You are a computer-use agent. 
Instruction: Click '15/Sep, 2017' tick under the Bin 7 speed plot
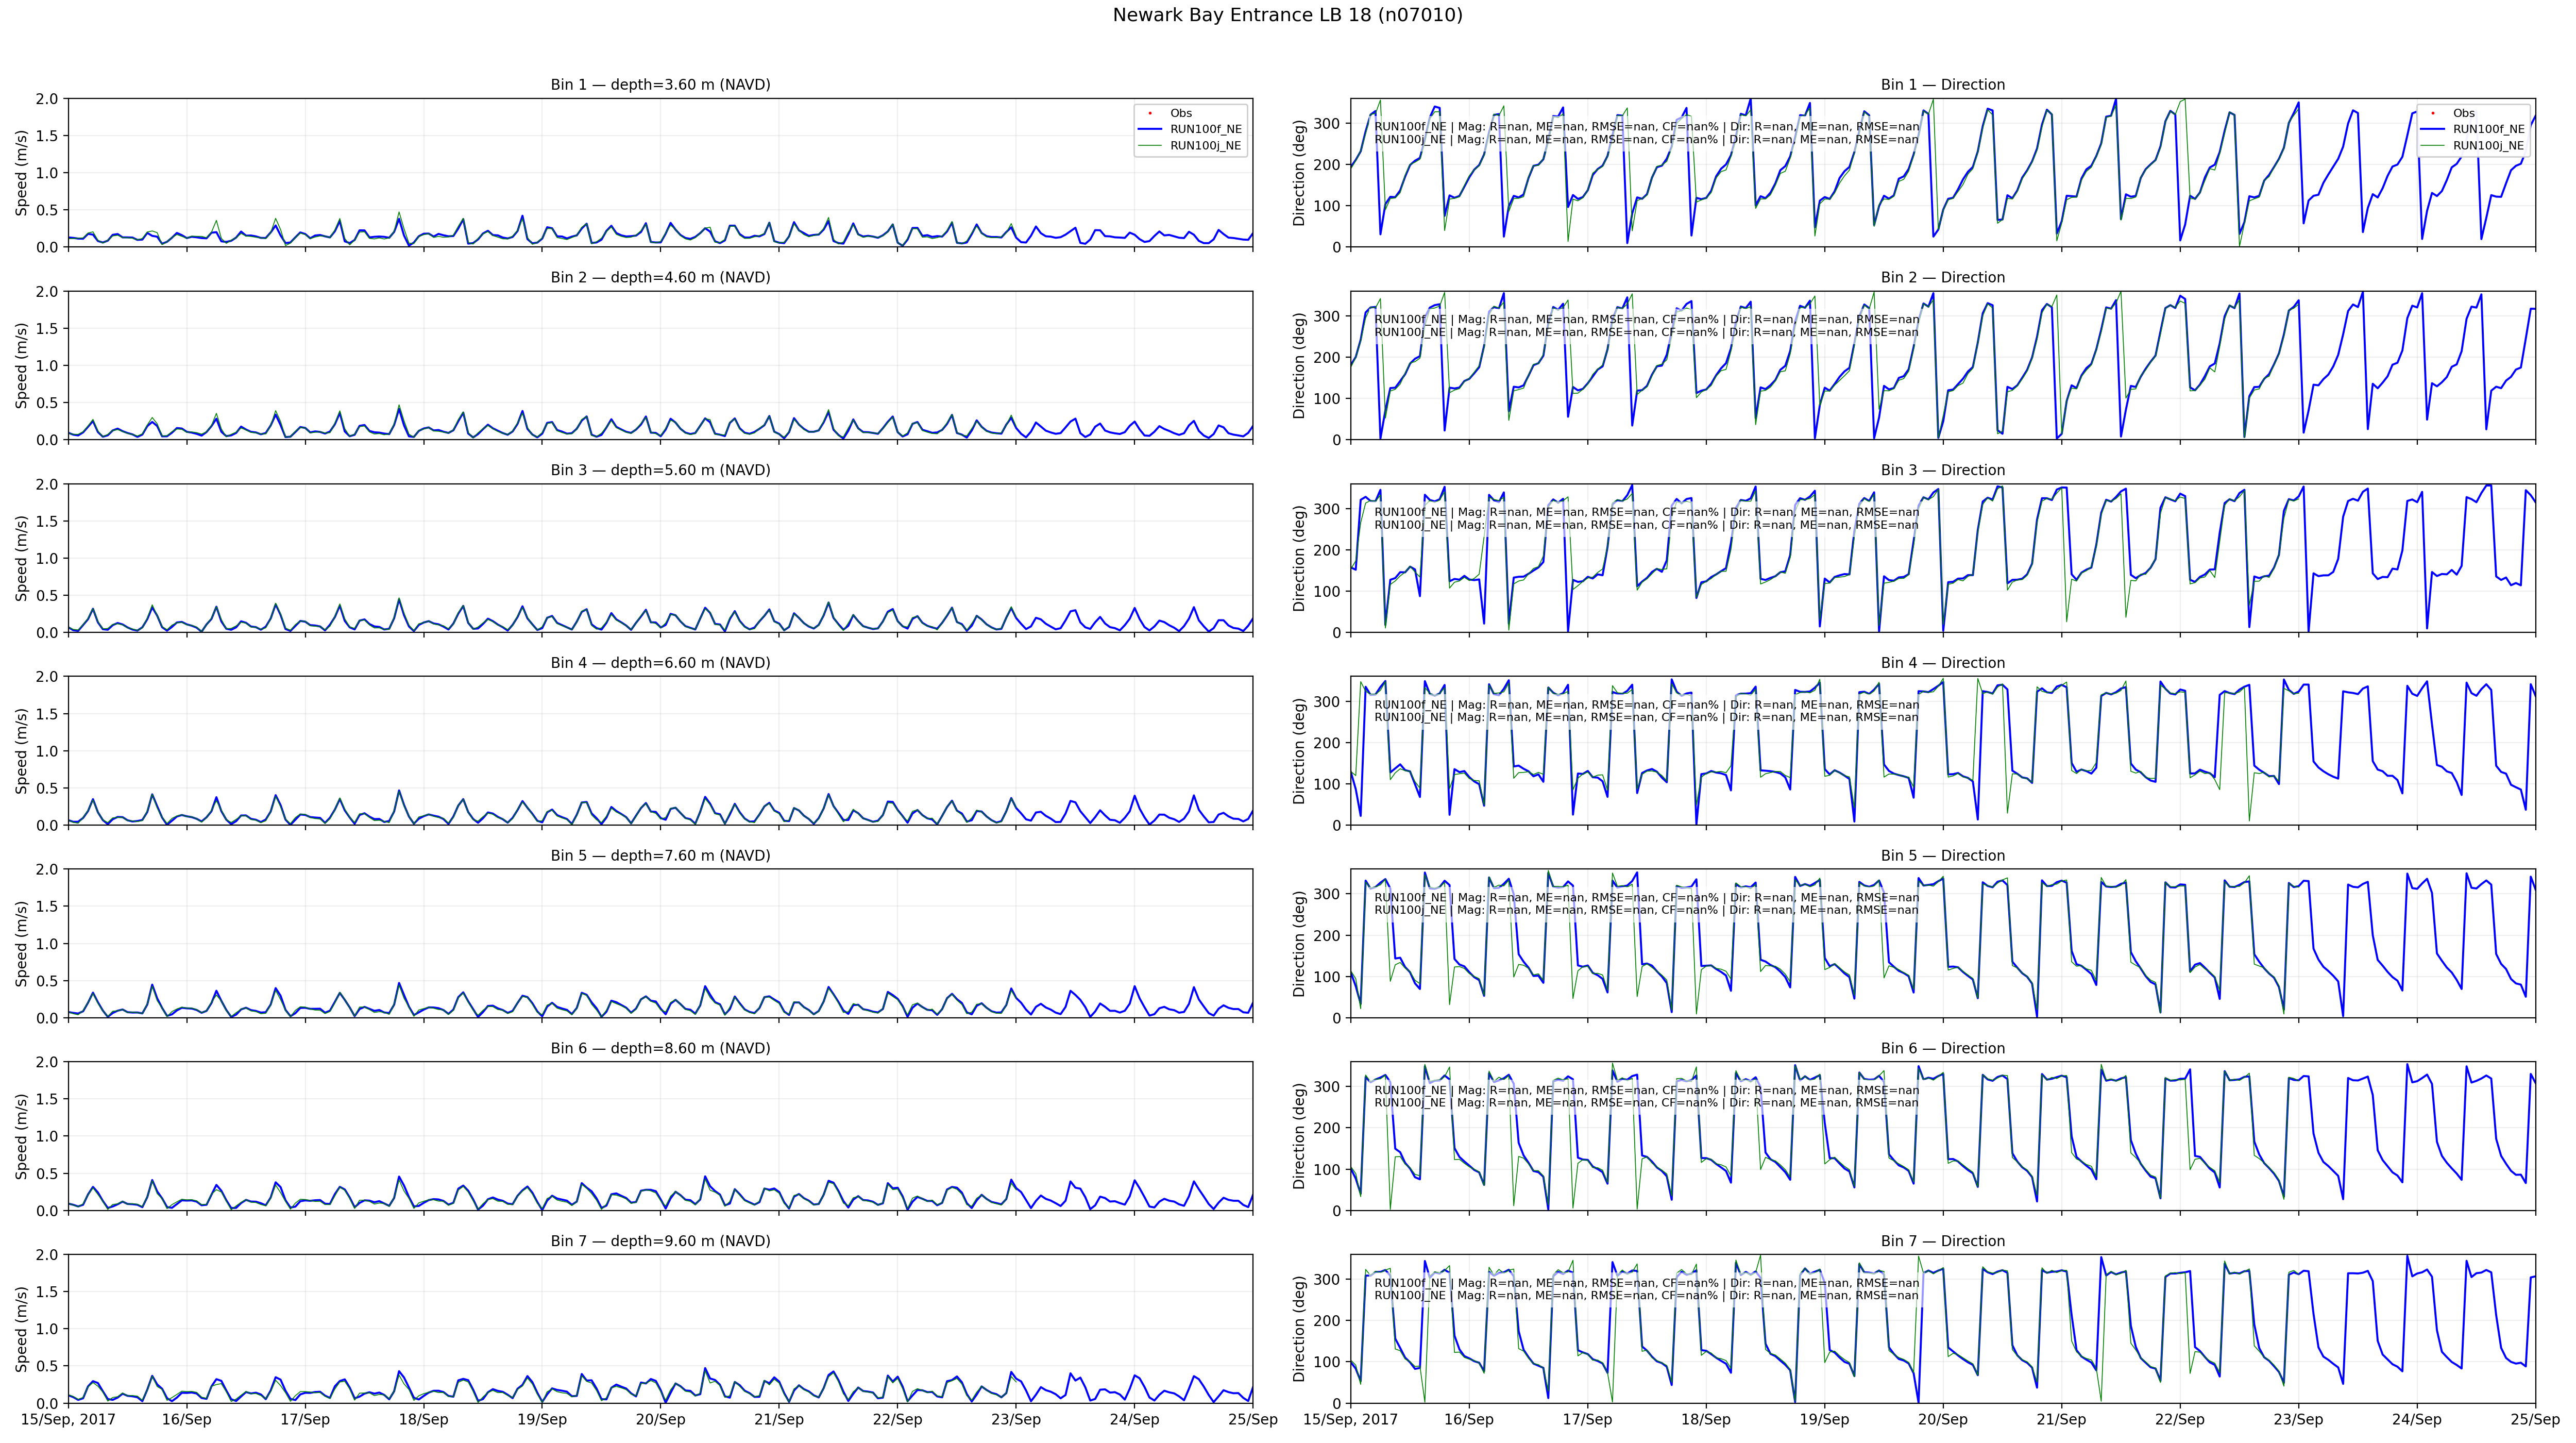(68, 1420)
